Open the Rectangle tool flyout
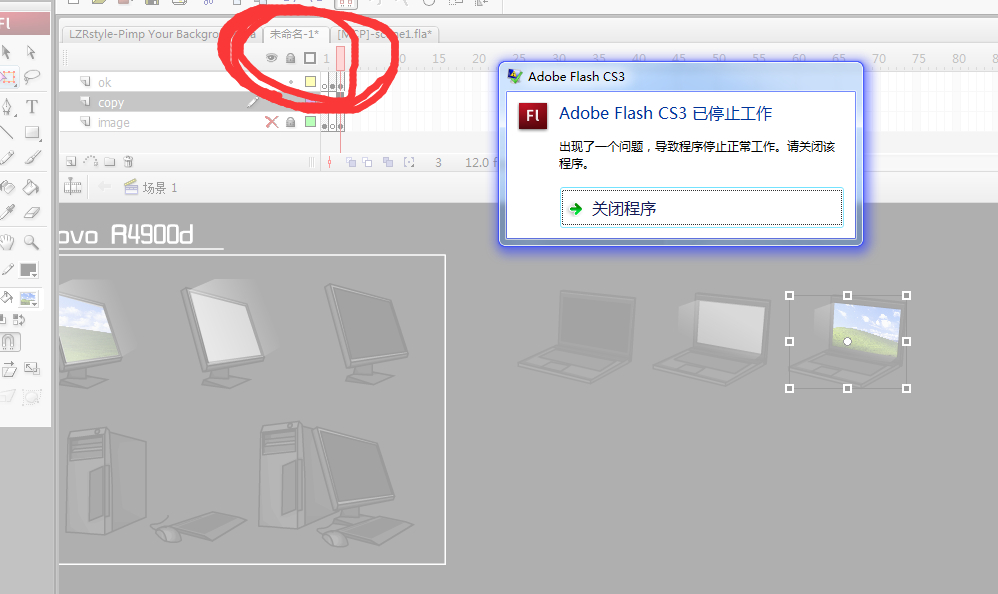Image resolution: width=998 pixels, height=594 pixels. (x=32, y=132)
